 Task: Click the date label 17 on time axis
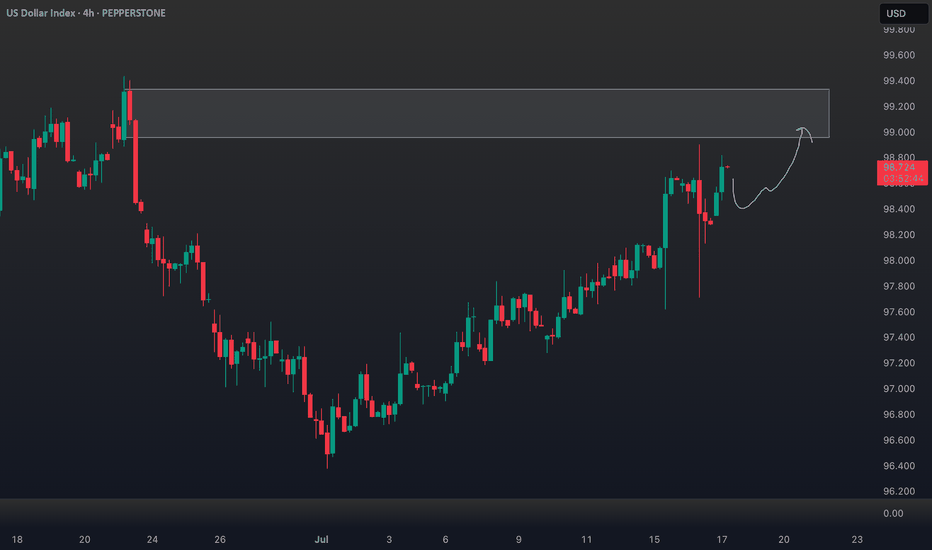pyautogui.click(x=722, y=539)
